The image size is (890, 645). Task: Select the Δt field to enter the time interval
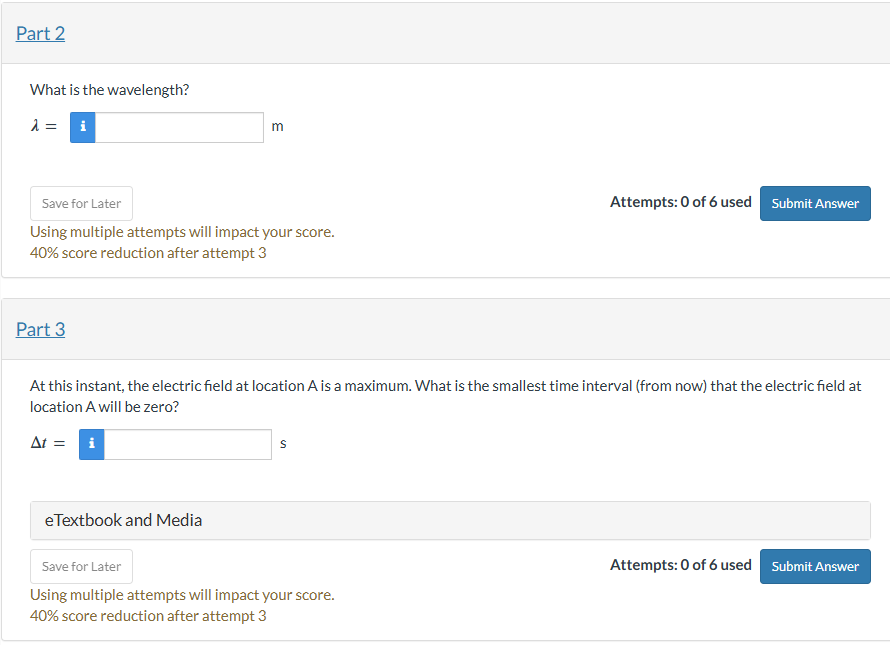[189, 444]
